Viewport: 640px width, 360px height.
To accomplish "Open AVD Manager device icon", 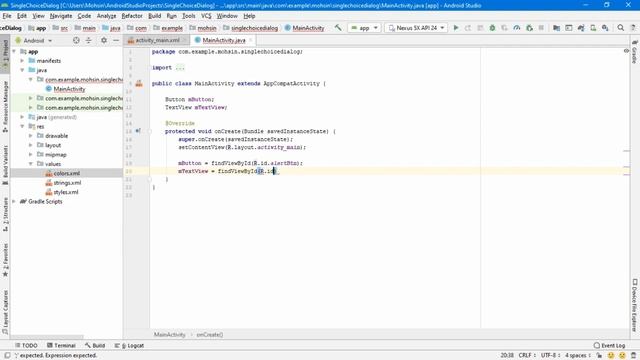I will pos(593,28).
